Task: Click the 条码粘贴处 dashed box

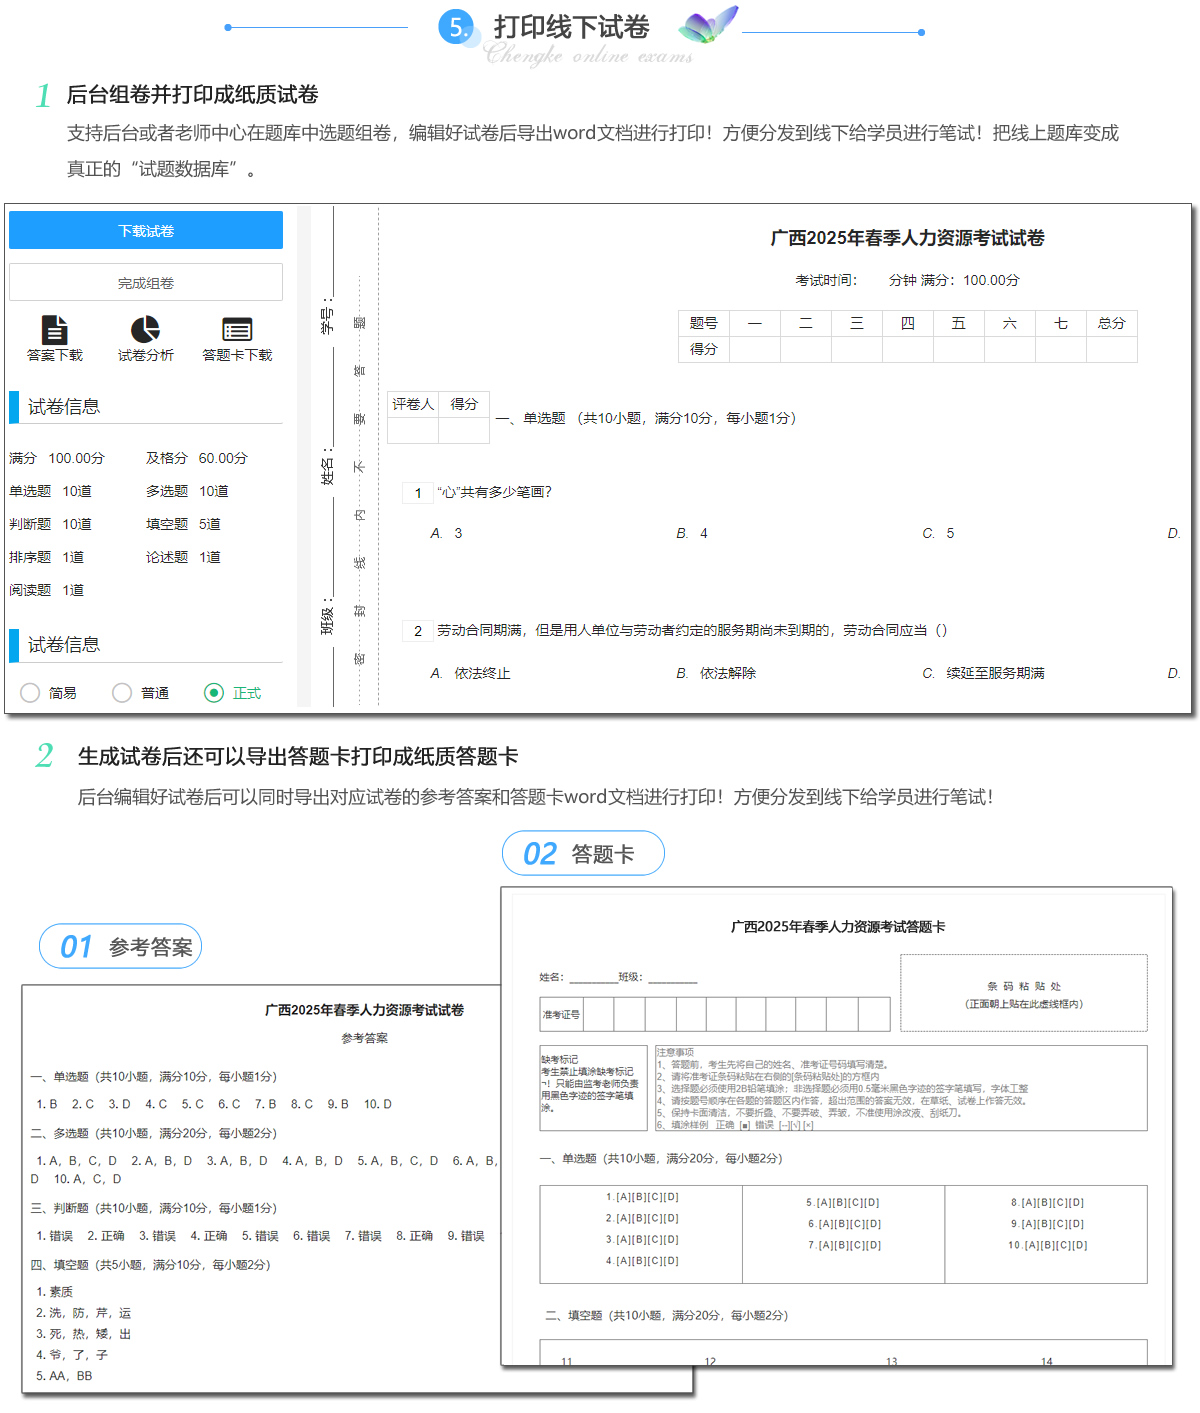Action: [x=1023, y=993]
